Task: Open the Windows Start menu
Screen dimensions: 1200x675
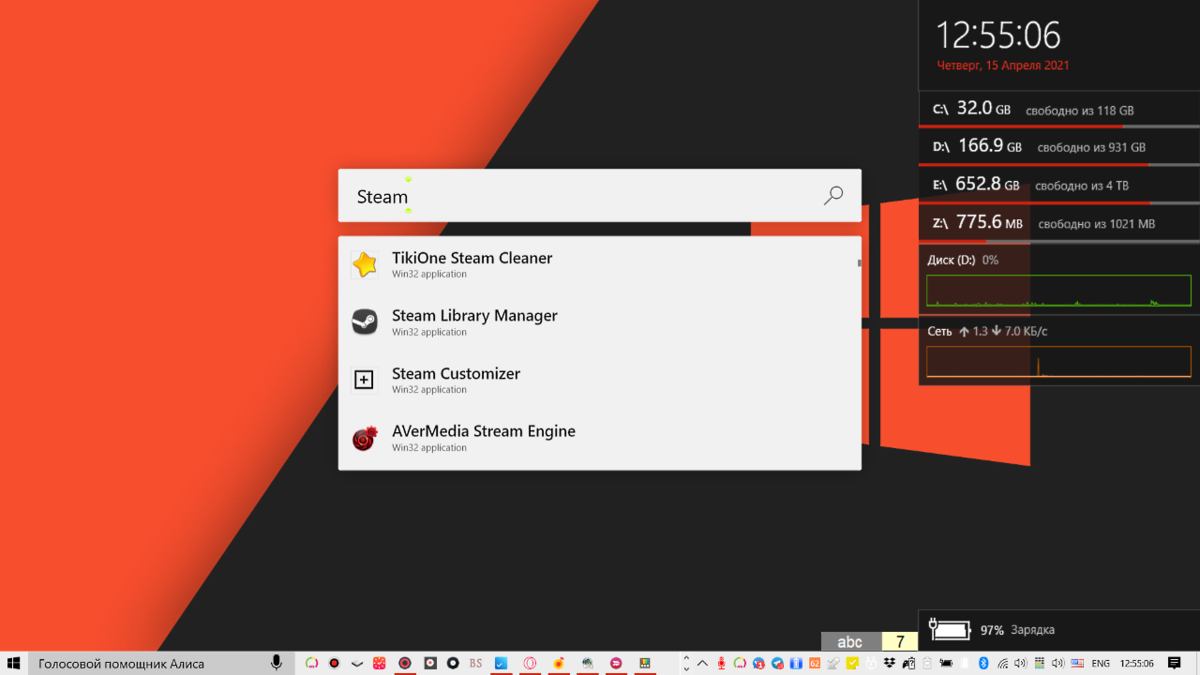Action: point(14,662)
